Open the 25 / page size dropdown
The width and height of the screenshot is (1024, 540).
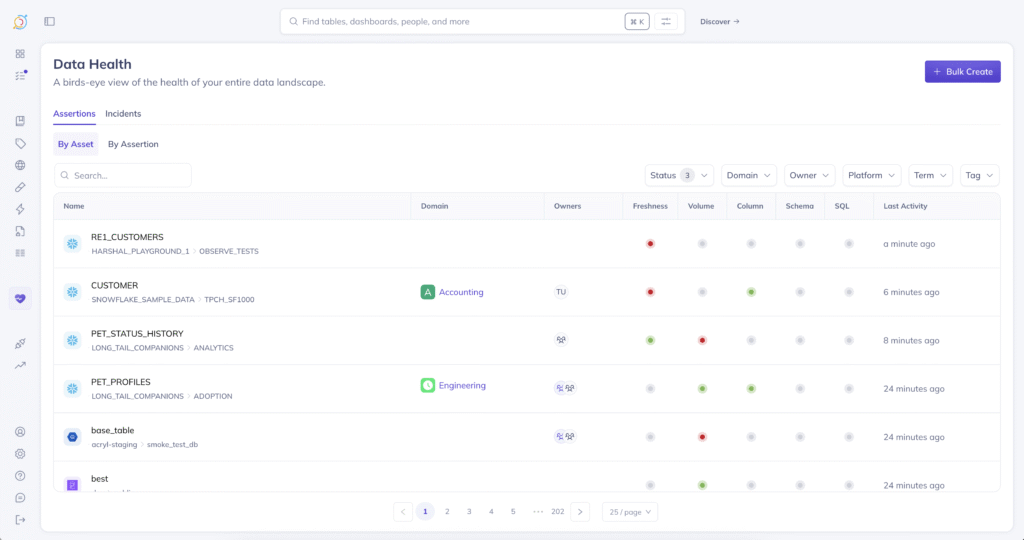pos(630,511)
